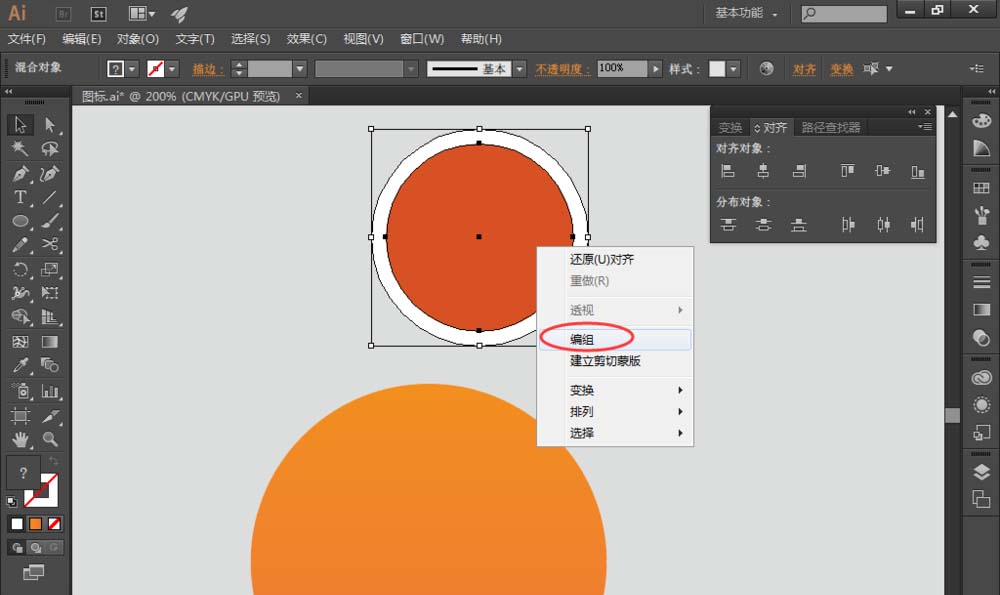The height and width of the screenshot is (595, 1000).
Task: Activate the Hand tool
Action: pos(20,439)
